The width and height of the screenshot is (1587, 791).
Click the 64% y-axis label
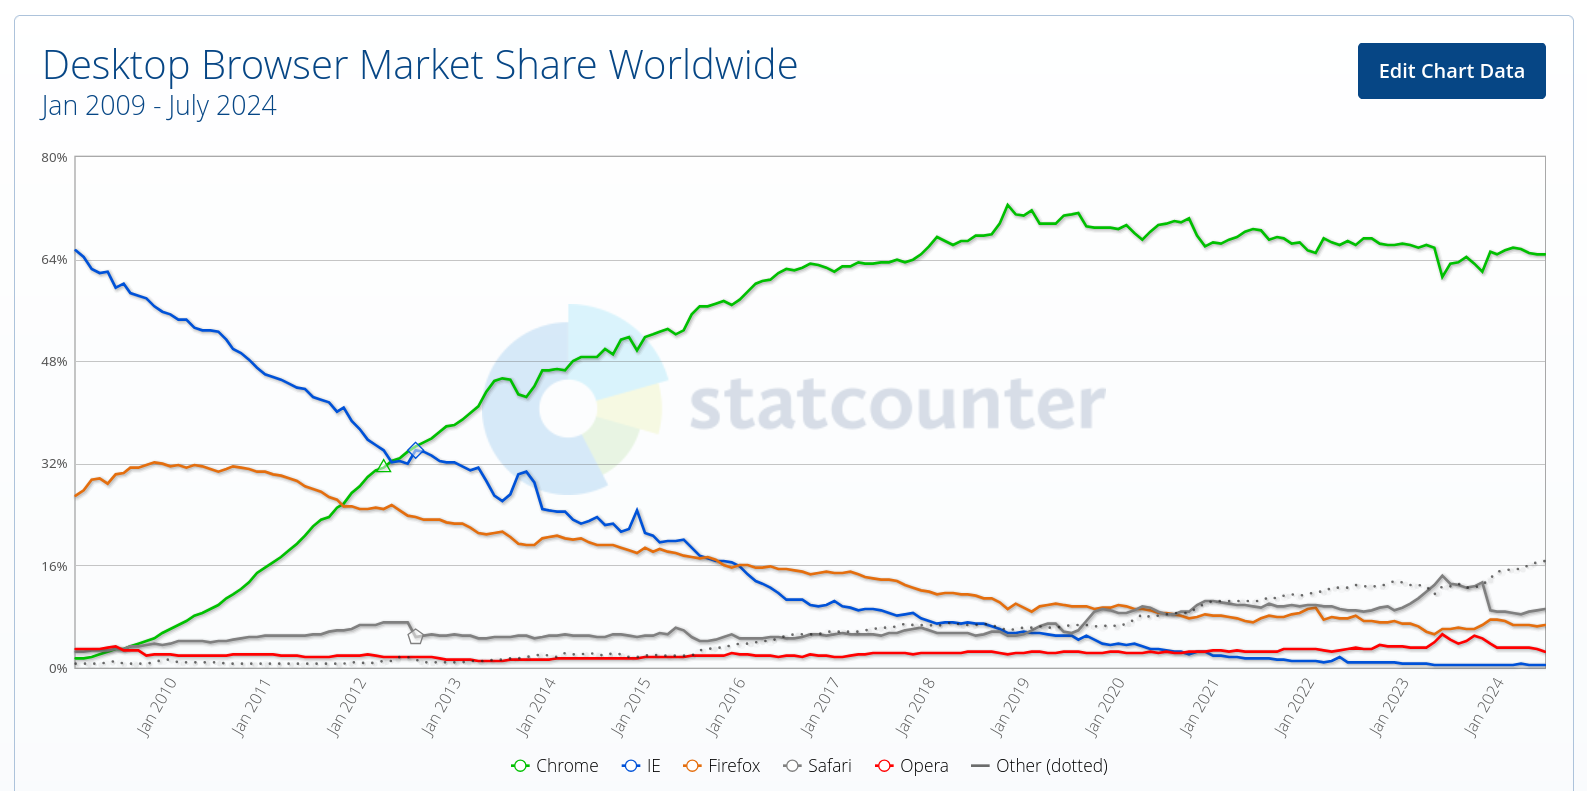(54, 260)
